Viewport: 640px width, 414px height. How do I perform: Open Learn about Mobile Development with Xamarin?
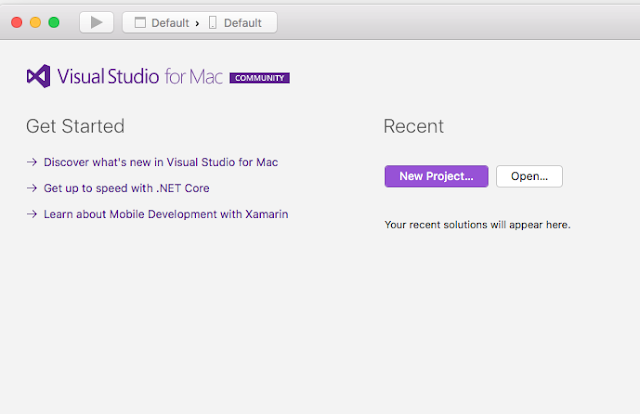166,214
